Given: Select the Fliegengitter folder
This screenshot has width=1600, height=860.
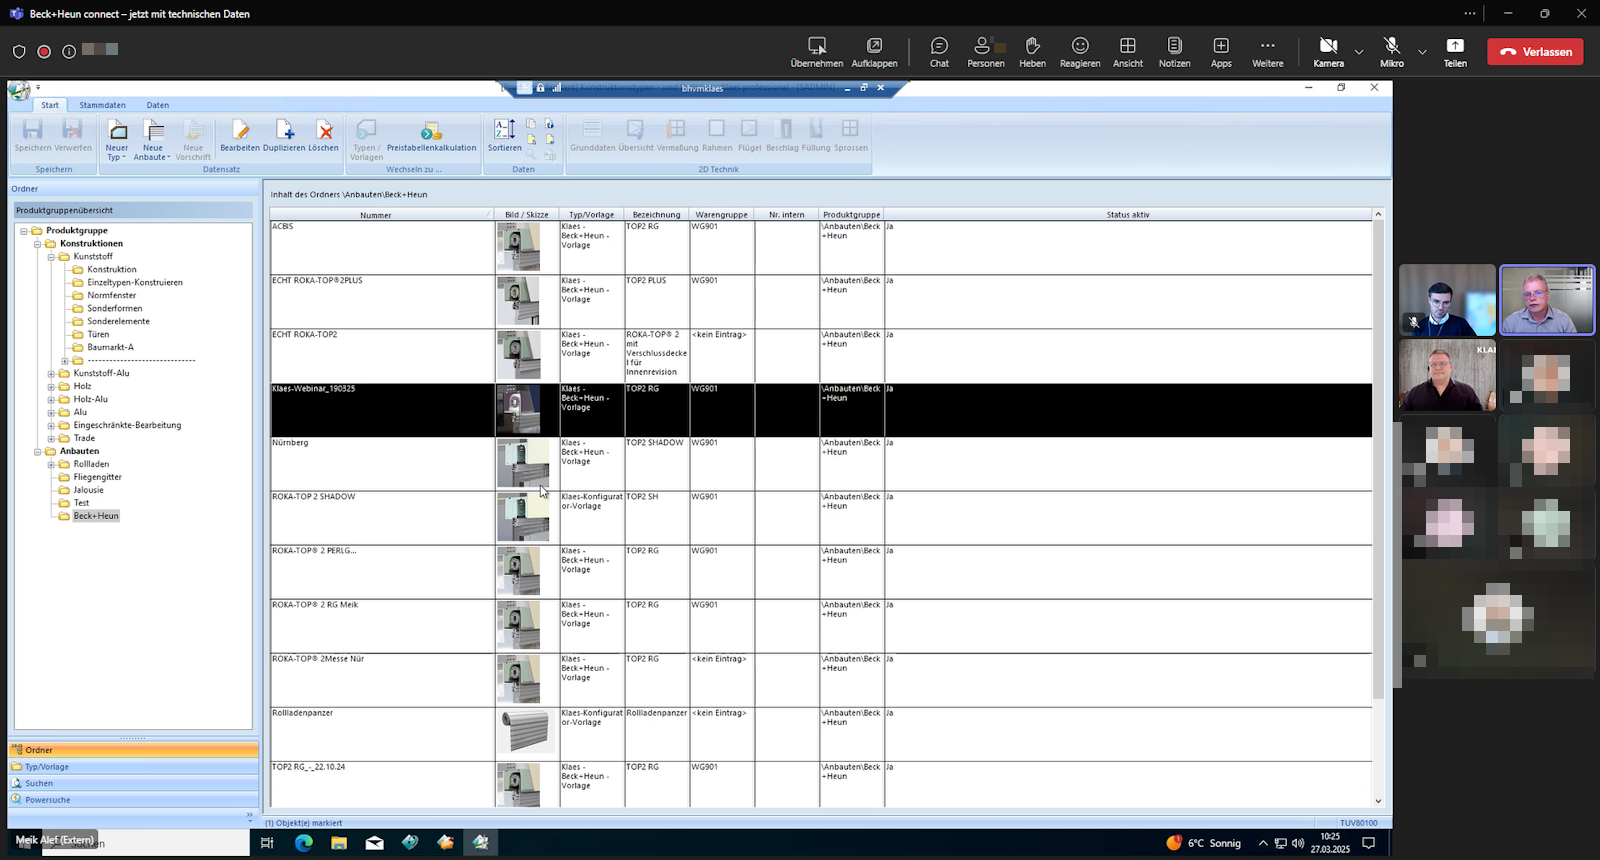Looking at the screenshot, I should (x=97, y=478).
